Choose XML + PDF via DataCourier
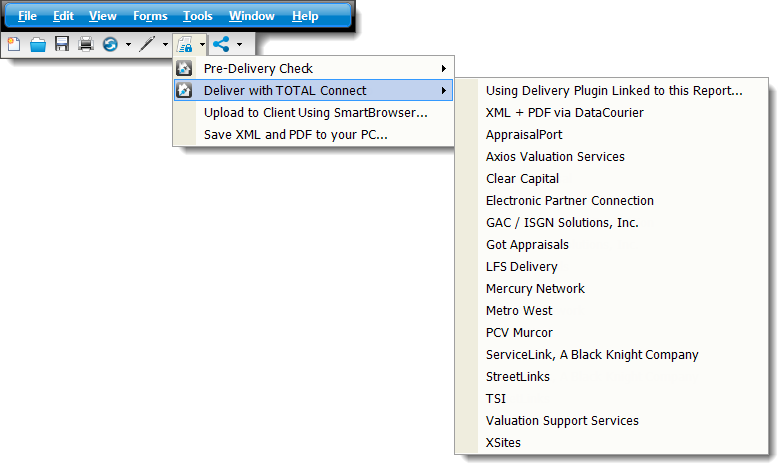 pyautogui.click(x=564, y=113)
